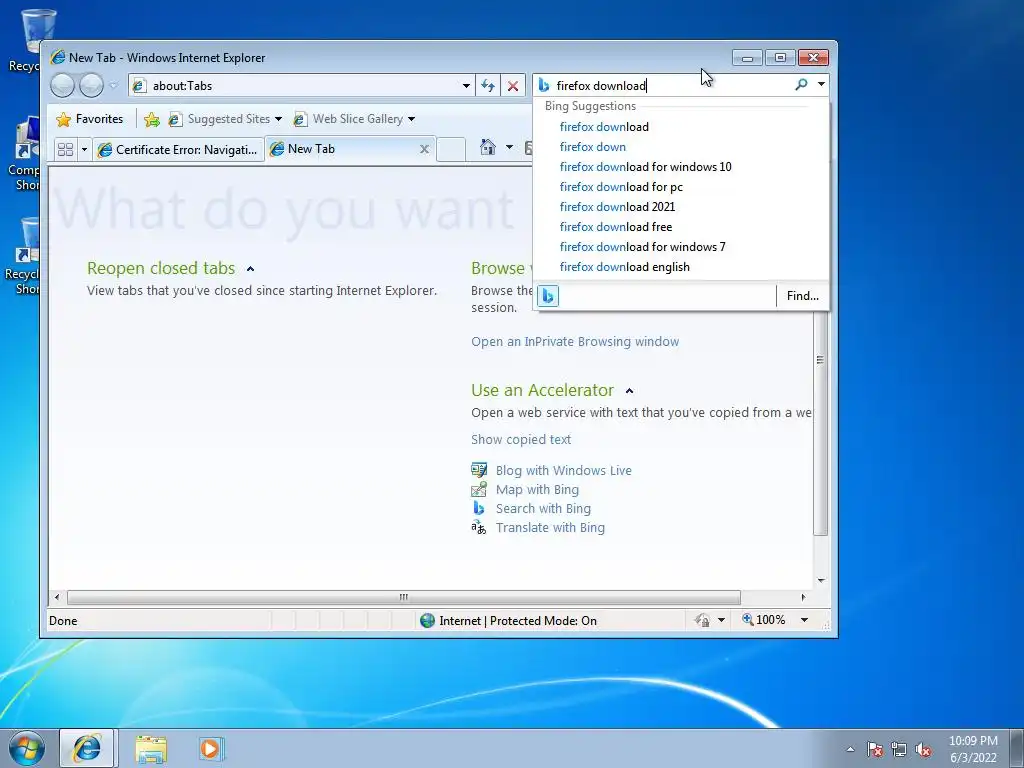
Task: Launch Windows Media Player from taskbar
Action: point(210,748)
